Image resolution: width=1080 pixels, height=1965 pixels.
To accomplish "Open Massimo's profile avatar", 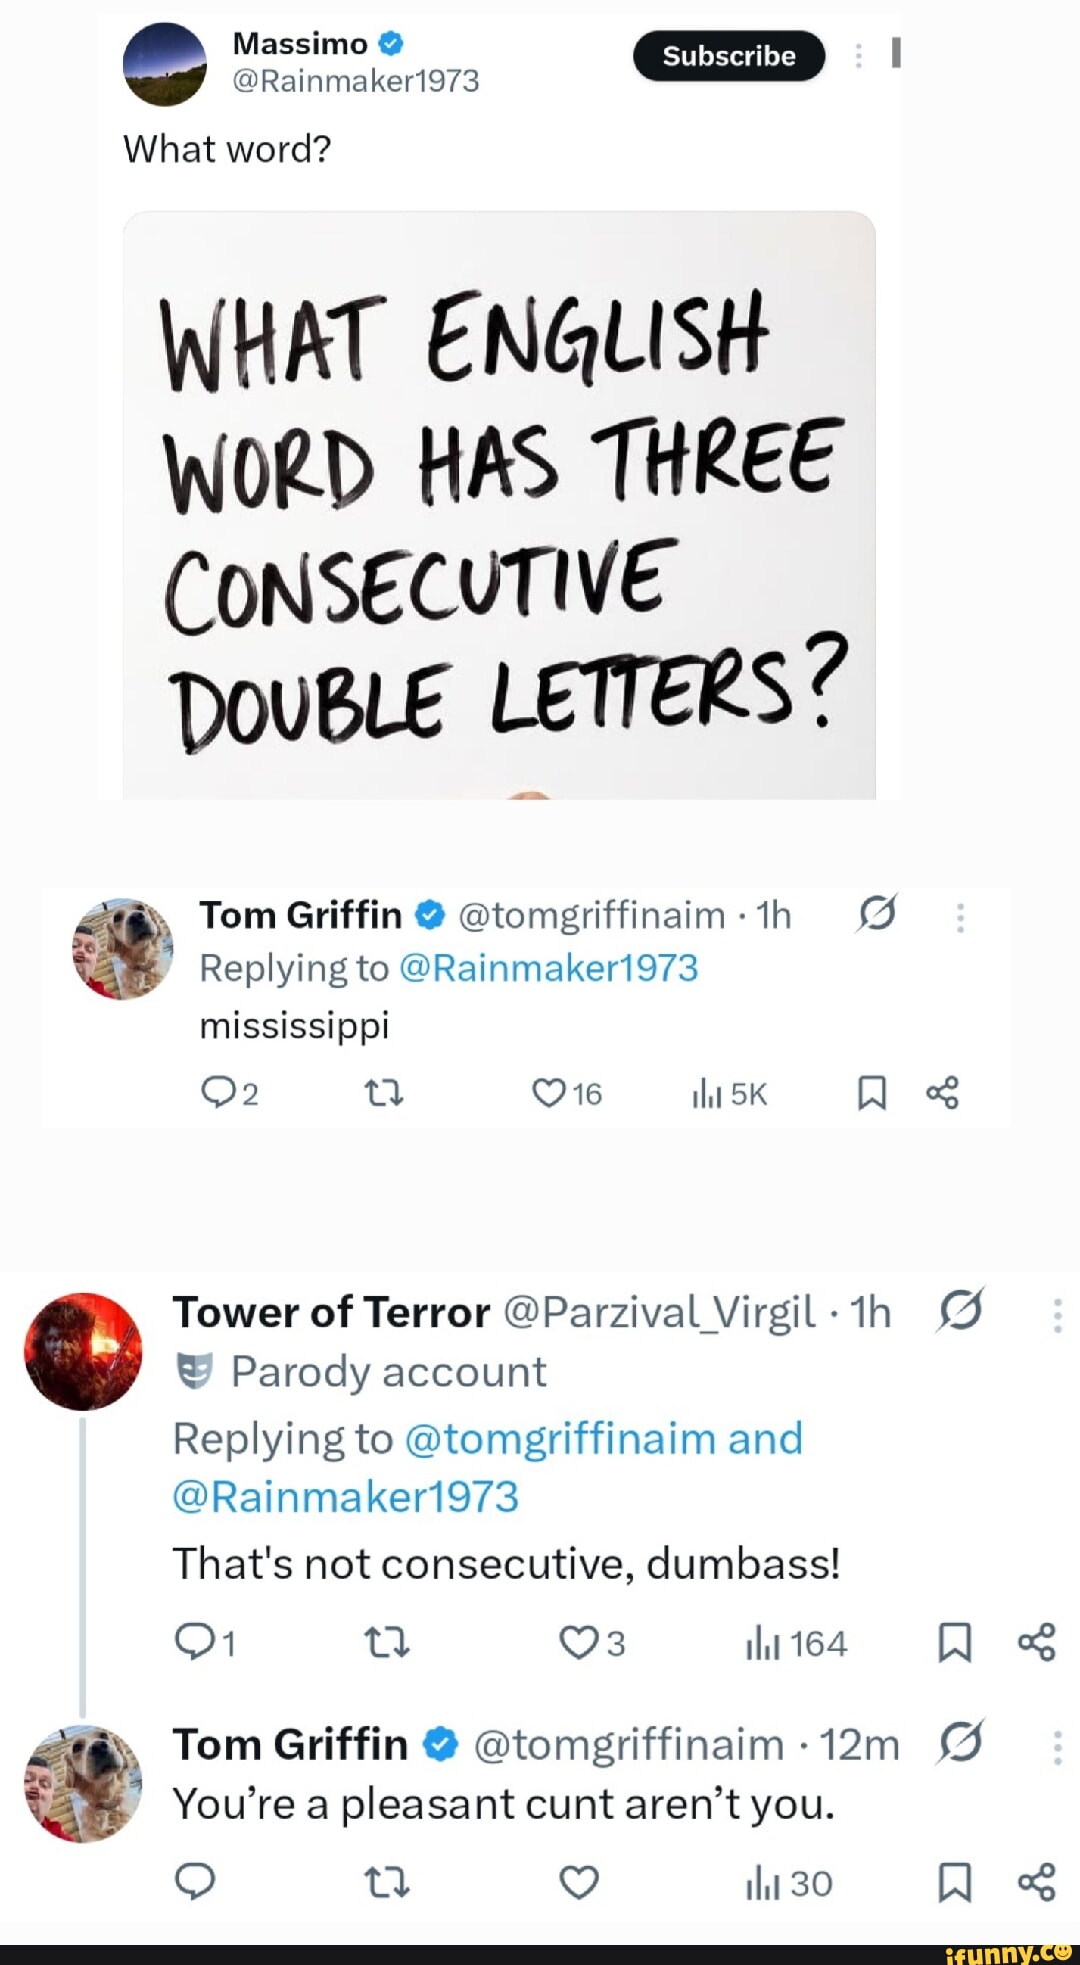I will 164,64.
